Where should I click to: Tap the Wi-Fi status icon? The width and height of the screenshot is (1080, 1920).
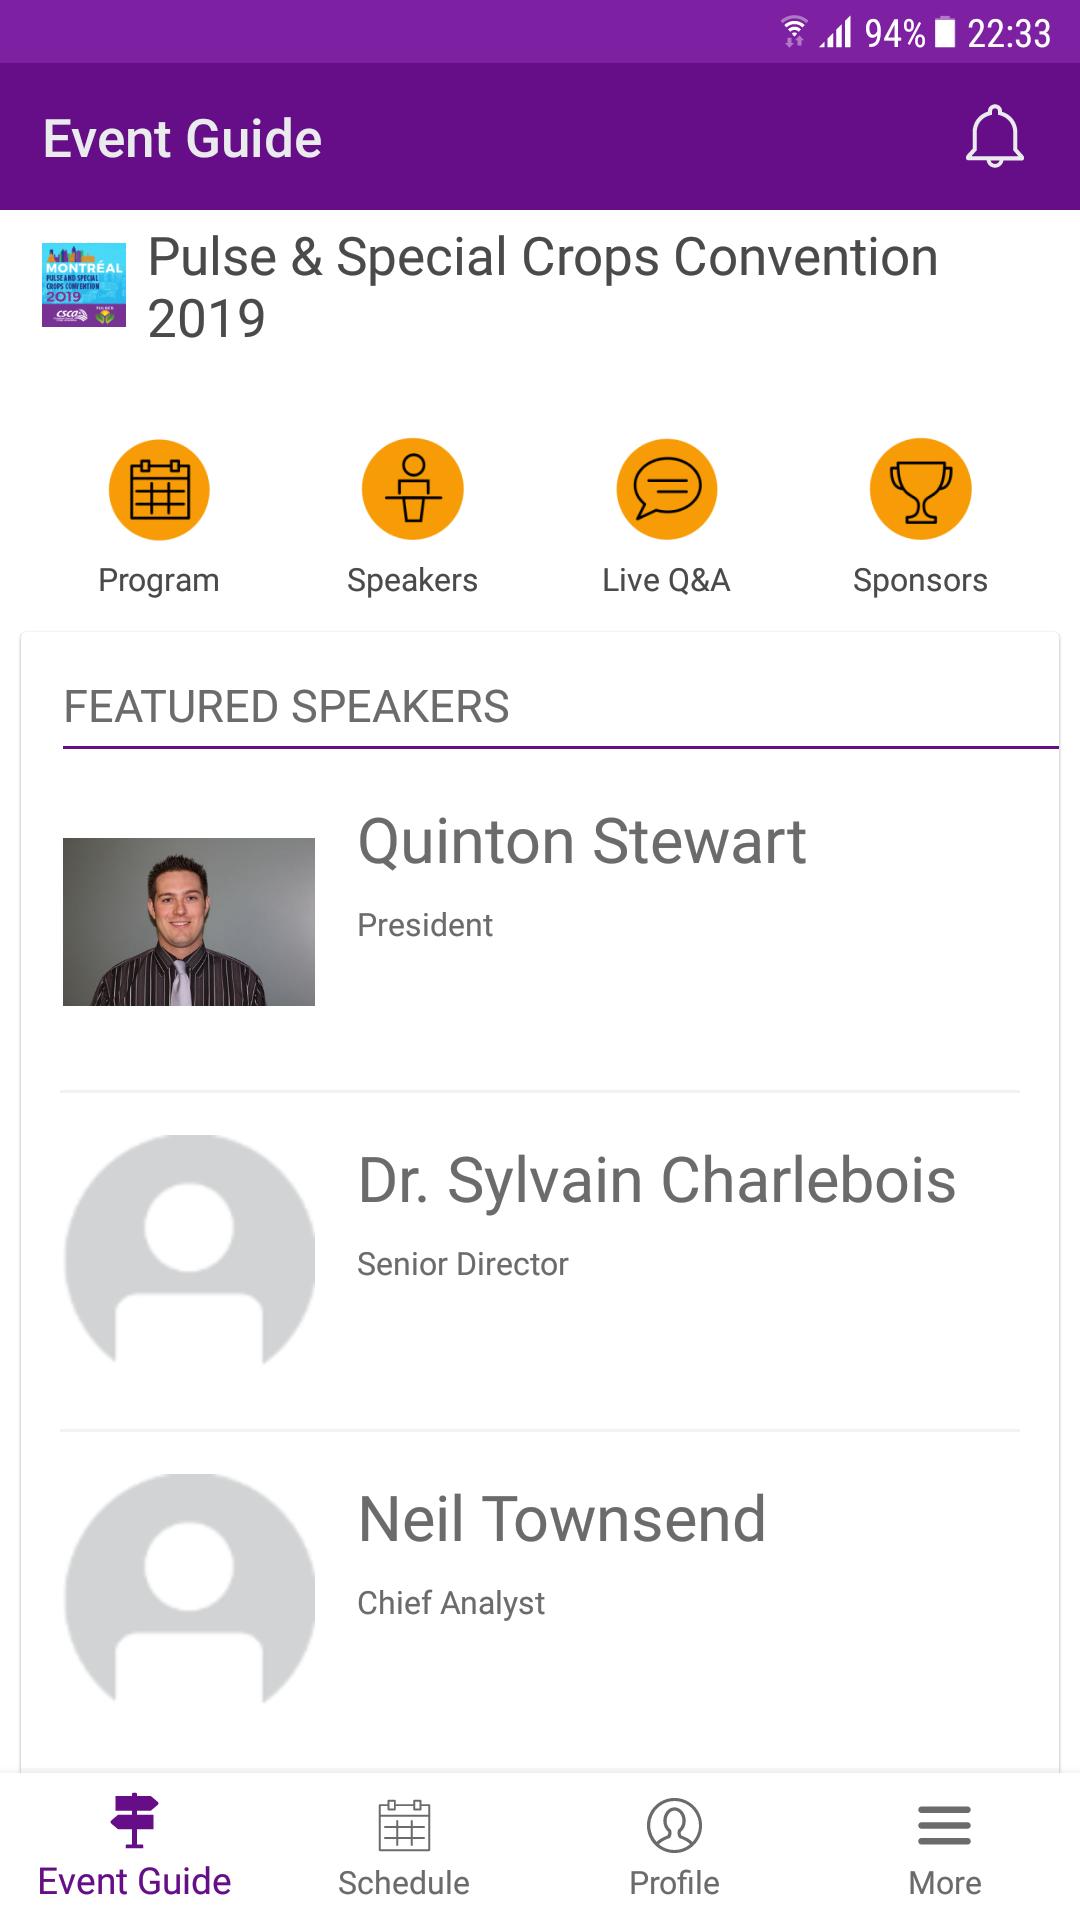coord(794,33)
